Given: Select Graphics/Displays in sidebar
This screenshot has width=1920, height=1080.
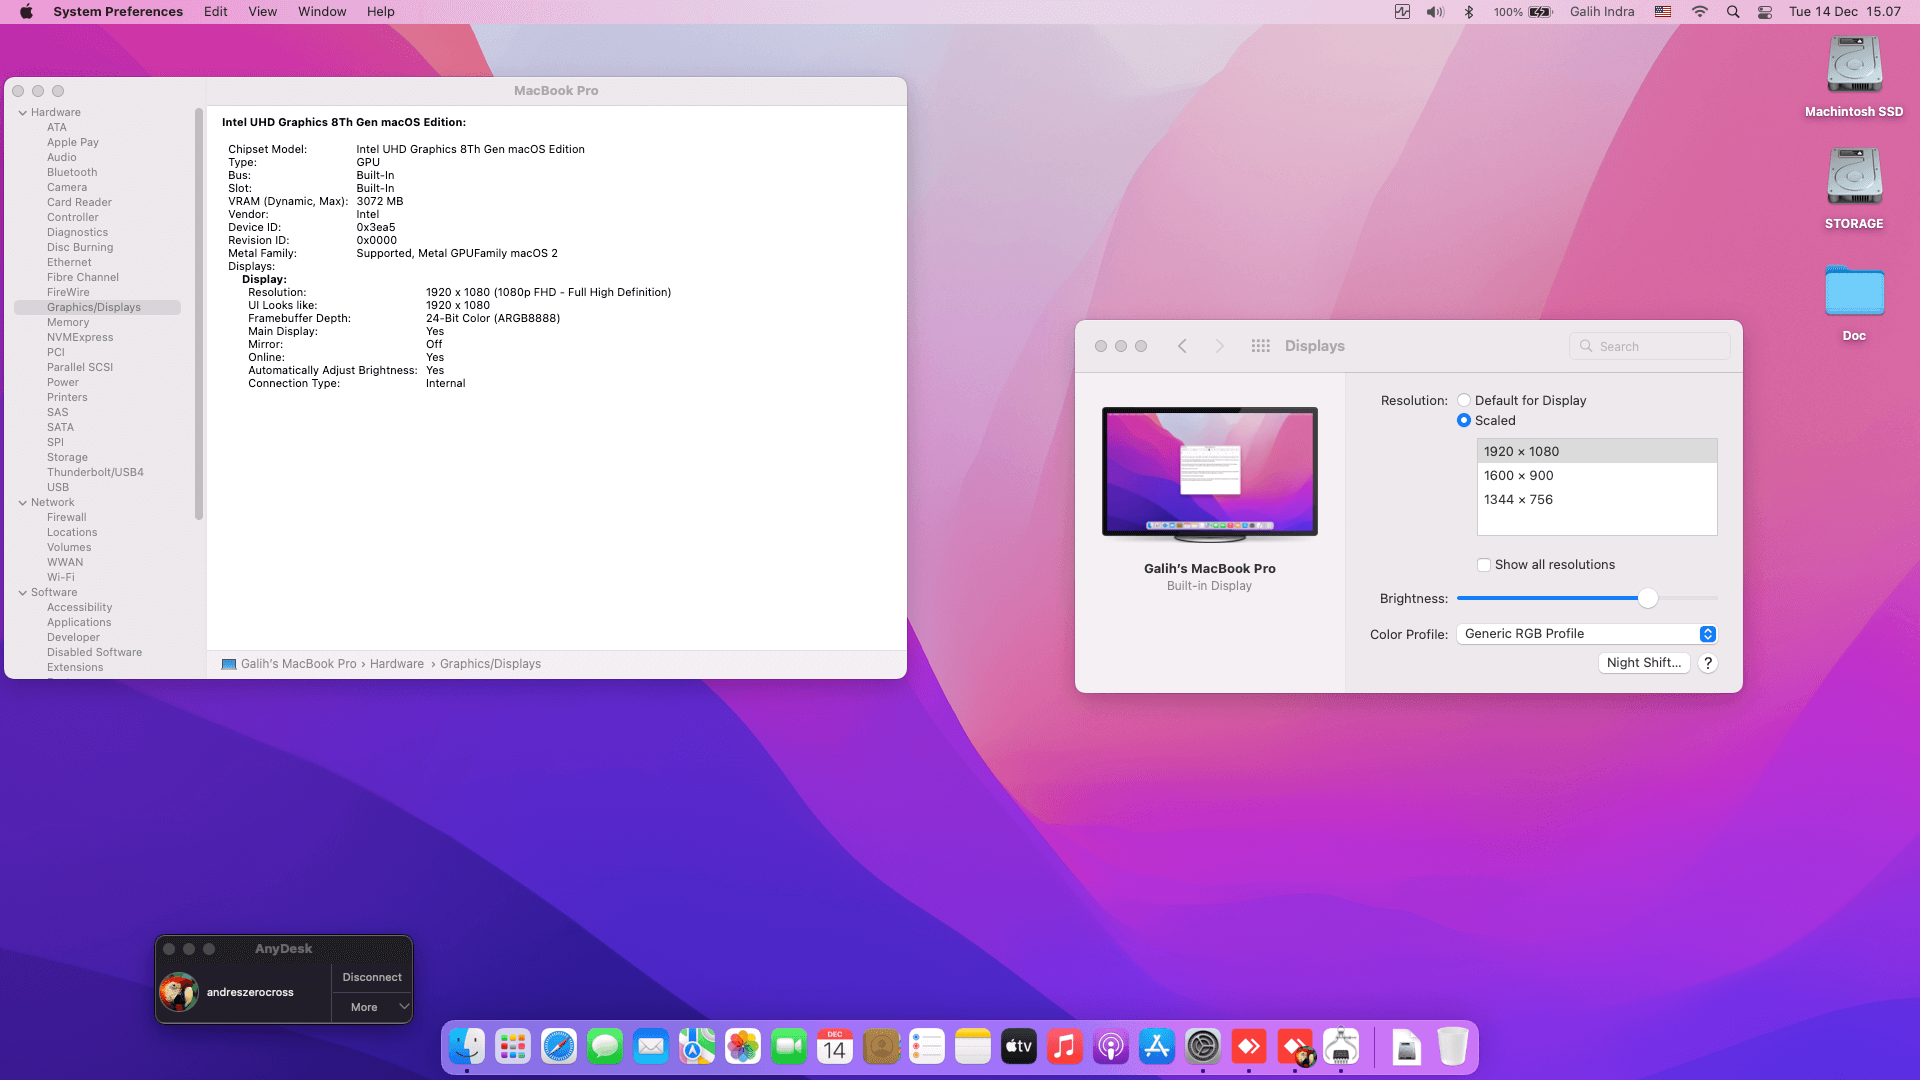Looking at the screenshot, I should coord(97,307).
